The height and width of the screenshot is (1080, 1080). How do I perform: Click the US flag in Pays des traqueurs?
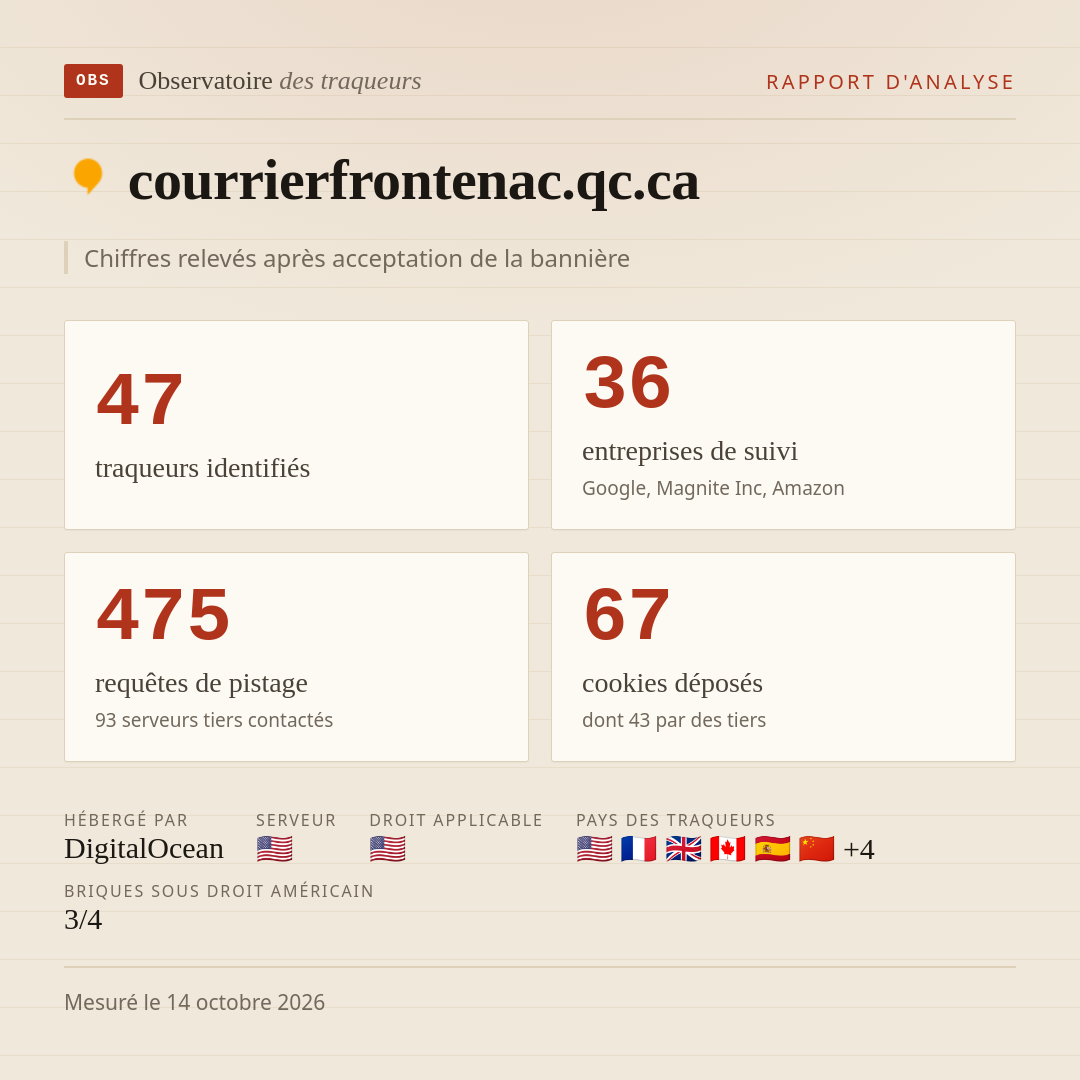point(594,849)
